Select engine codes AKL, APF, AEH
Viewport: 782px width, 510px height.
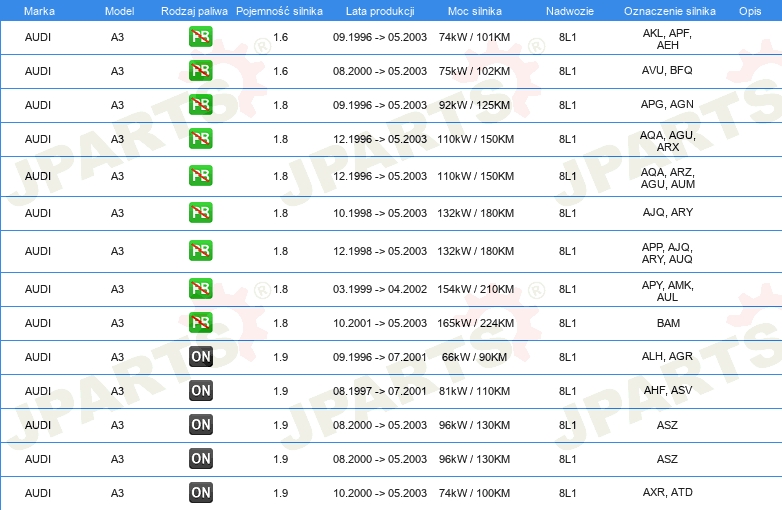(667, 39)
